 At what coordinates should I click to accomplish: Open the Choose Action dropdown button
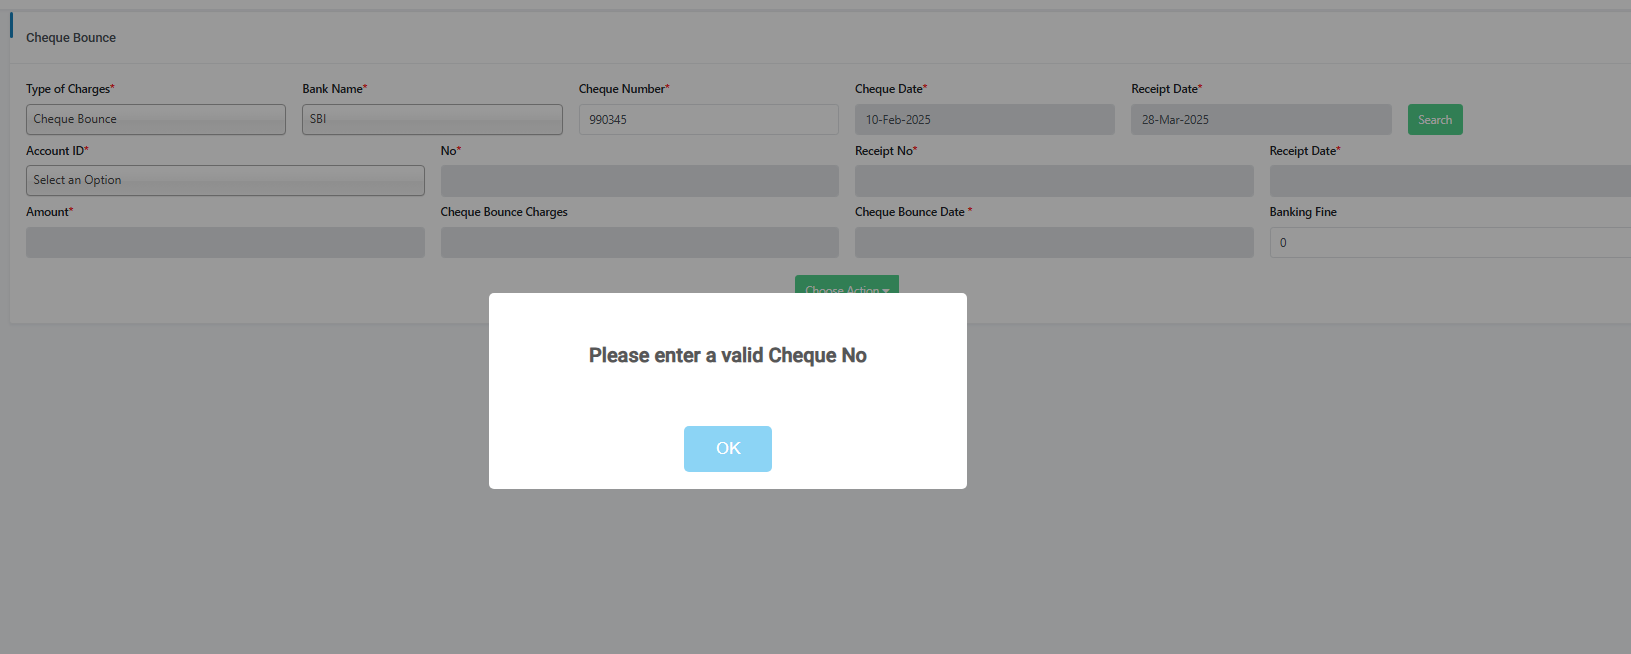tap(847, 284)
